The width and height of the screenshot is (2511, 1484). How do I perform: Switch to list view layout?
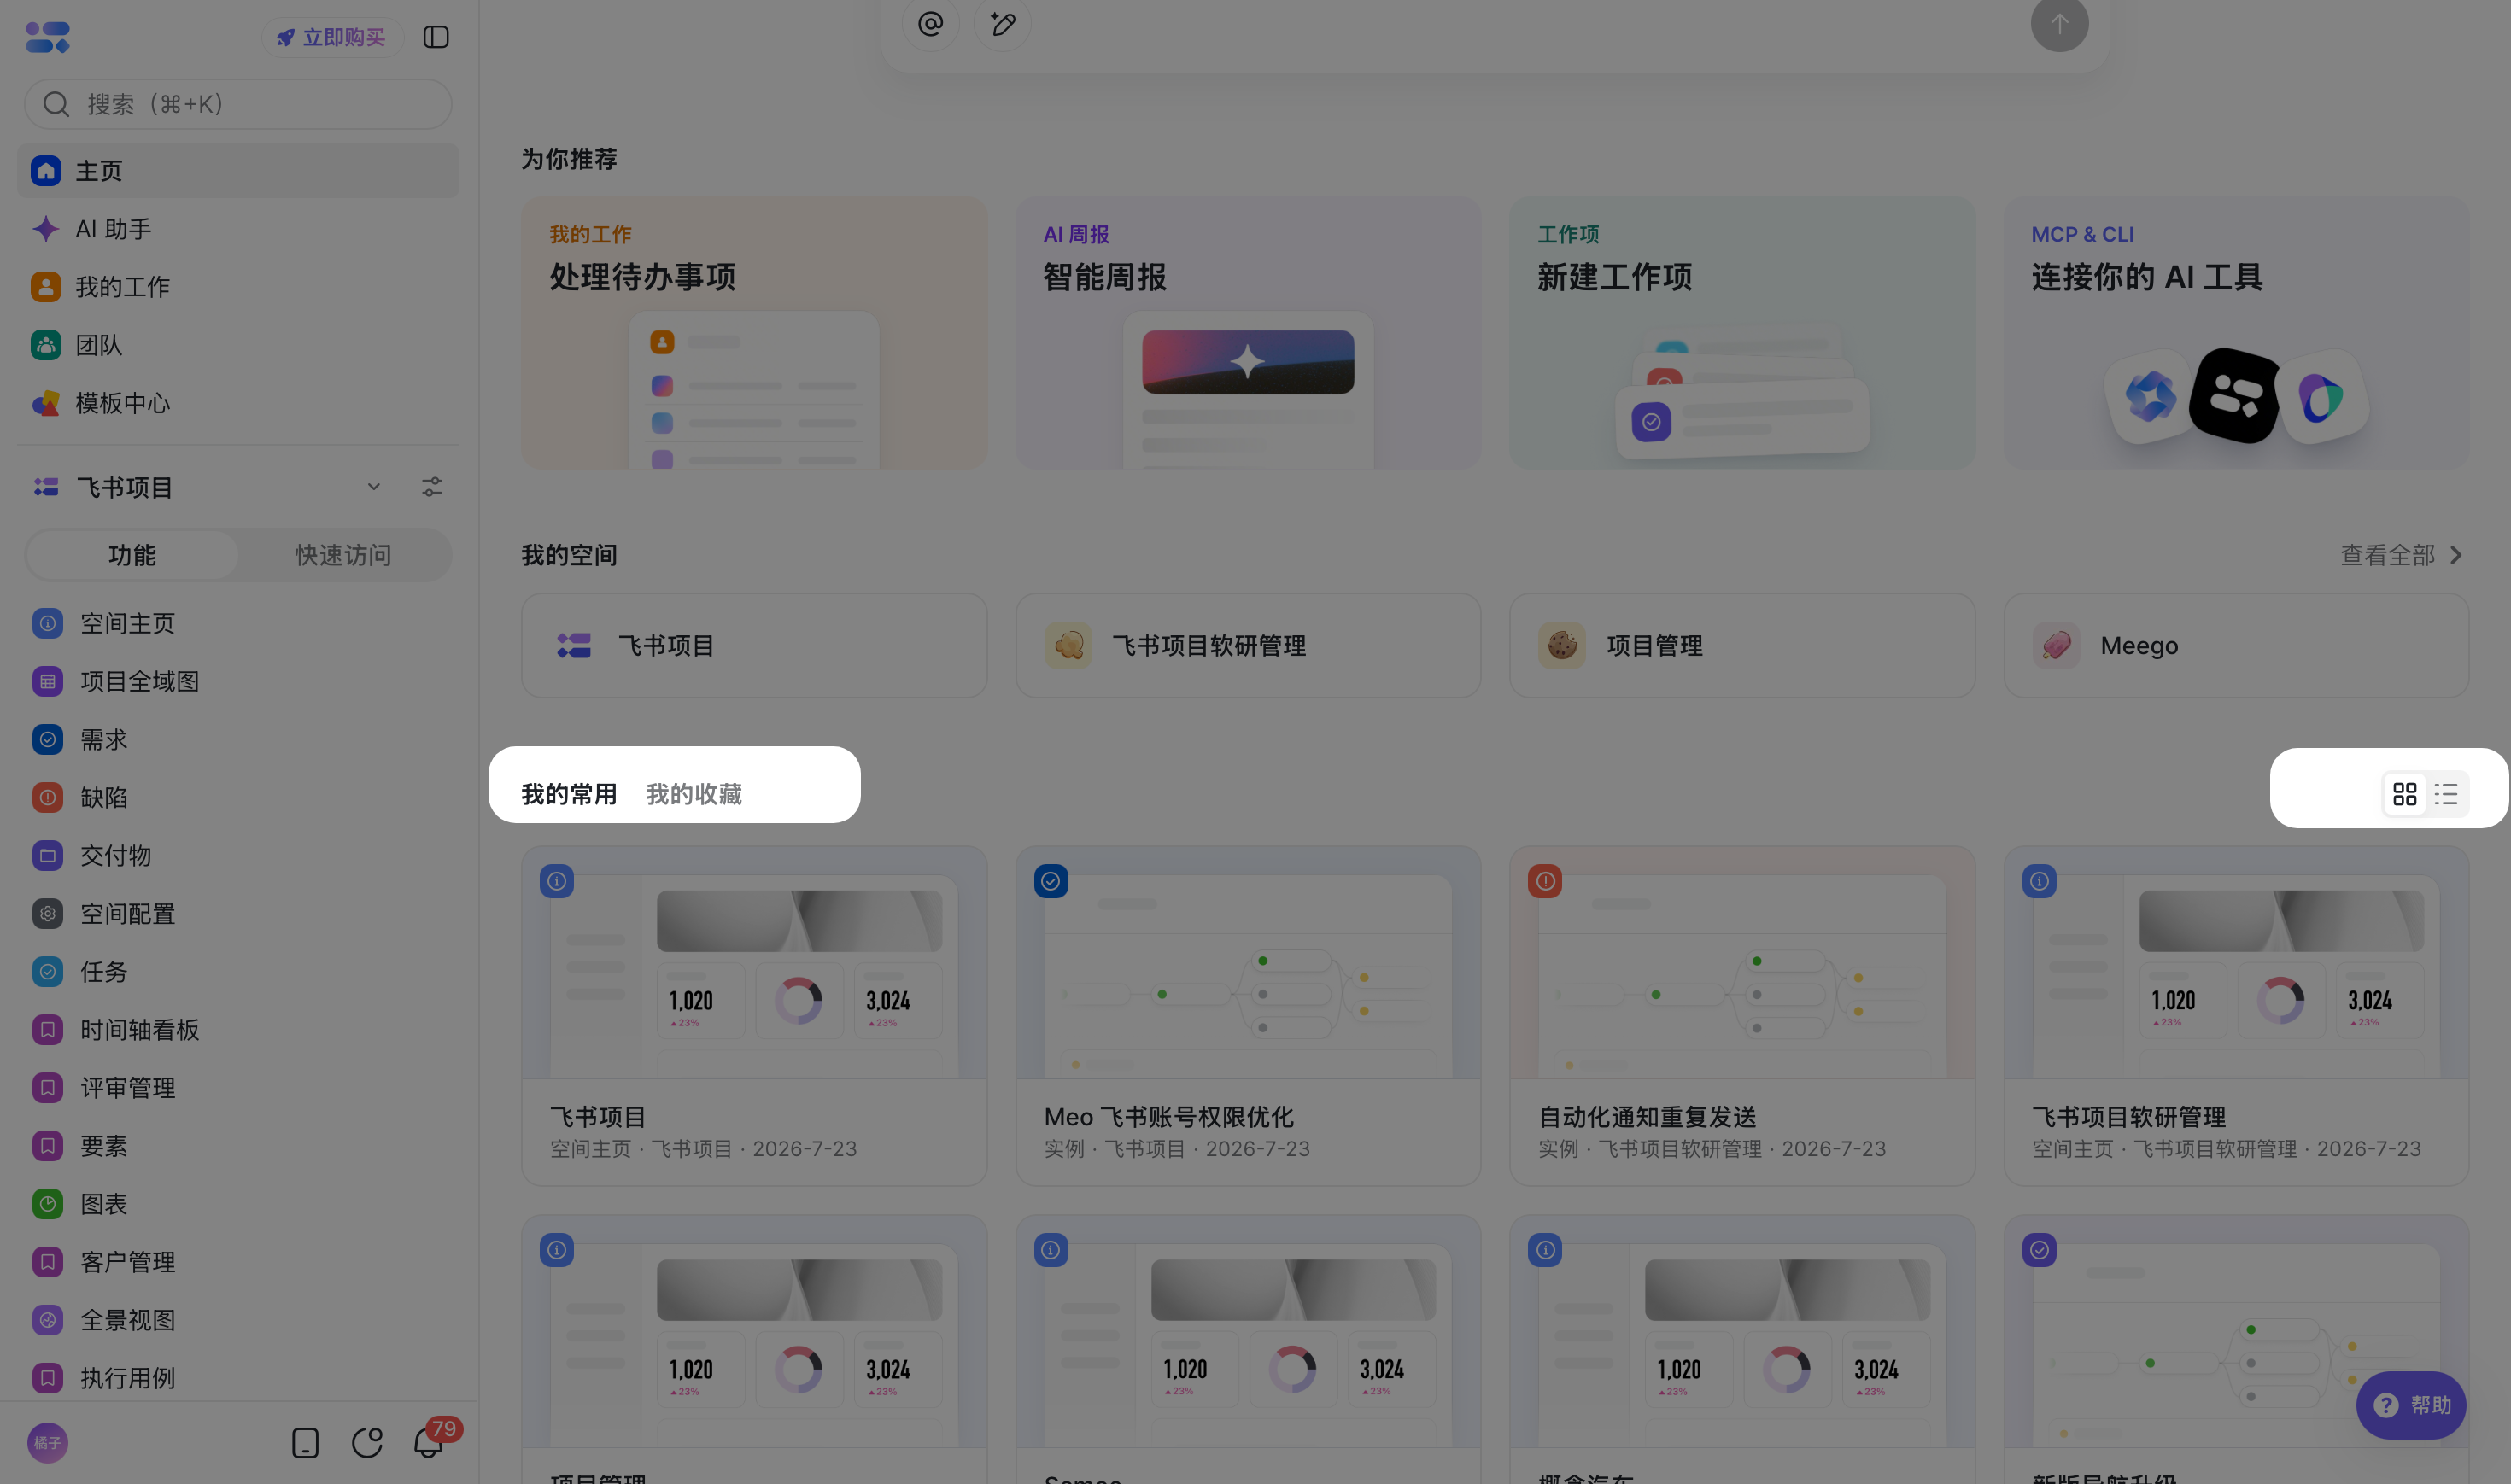(2446, 794)
